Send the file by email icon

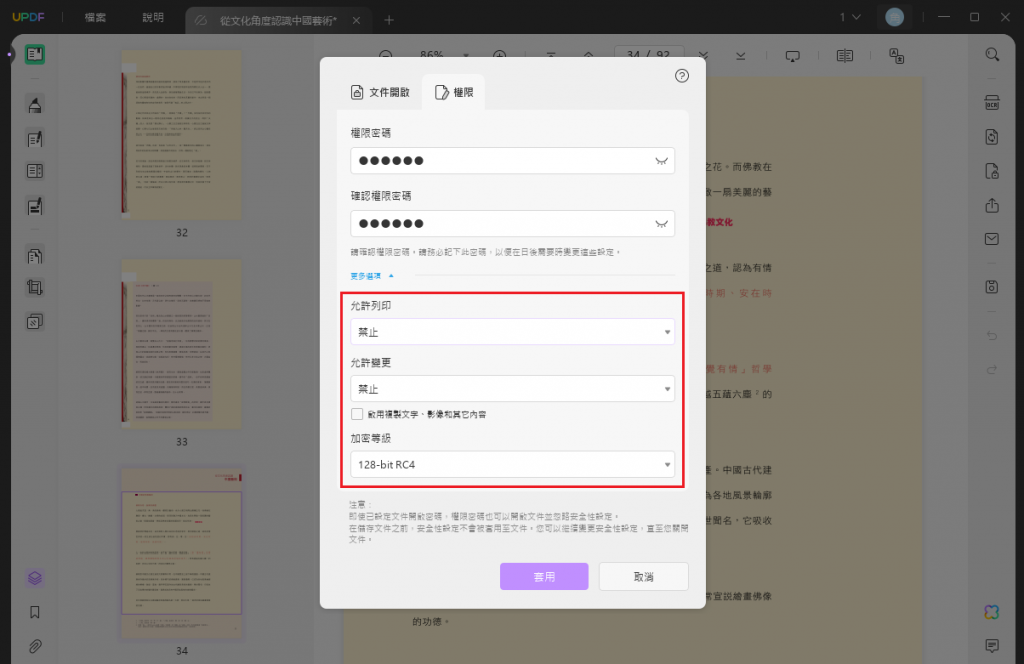pos(992,239)
